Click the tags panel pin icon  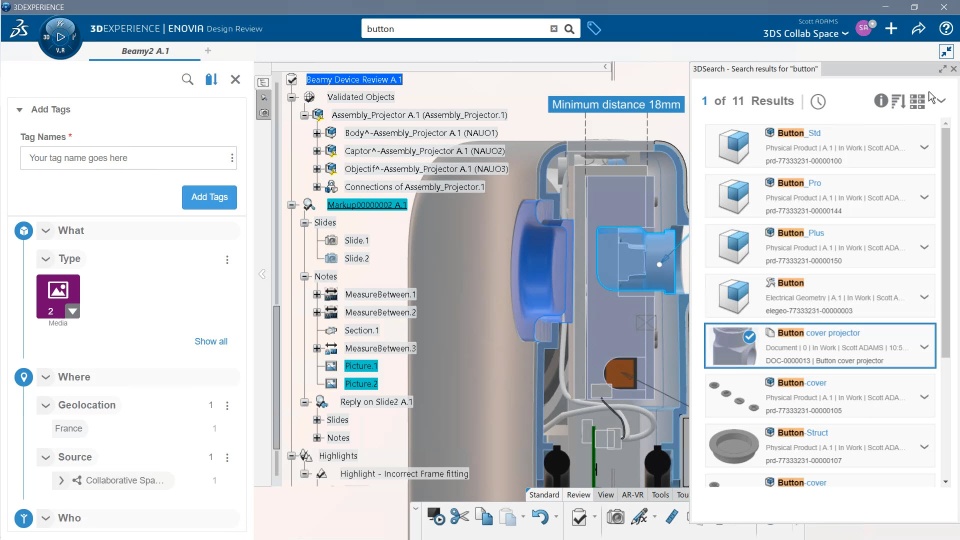point(211,79)
